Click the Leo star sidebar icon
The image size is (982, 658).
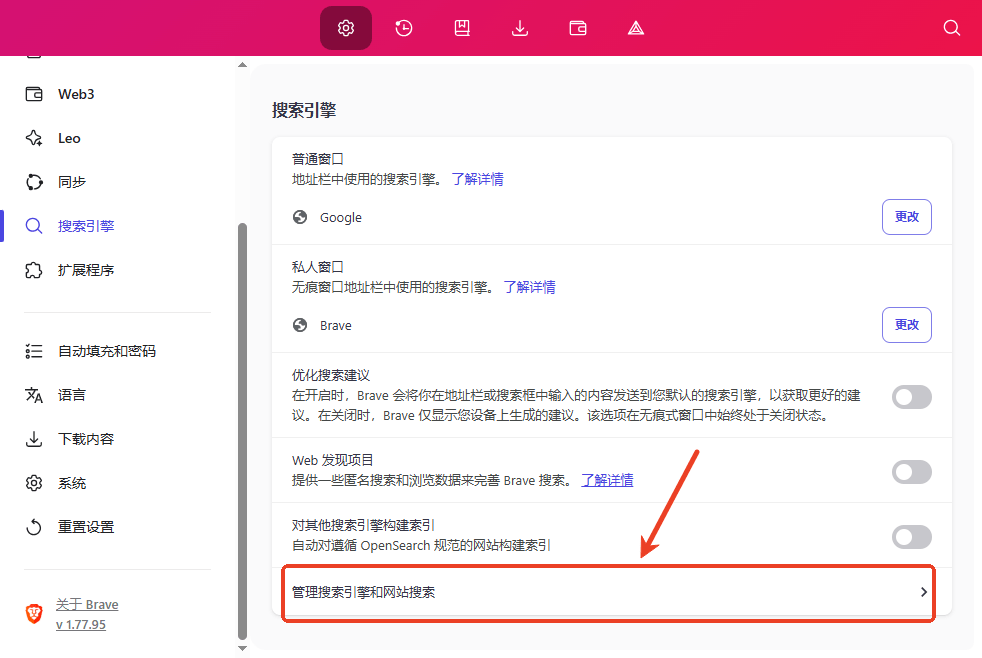[34, 138]
